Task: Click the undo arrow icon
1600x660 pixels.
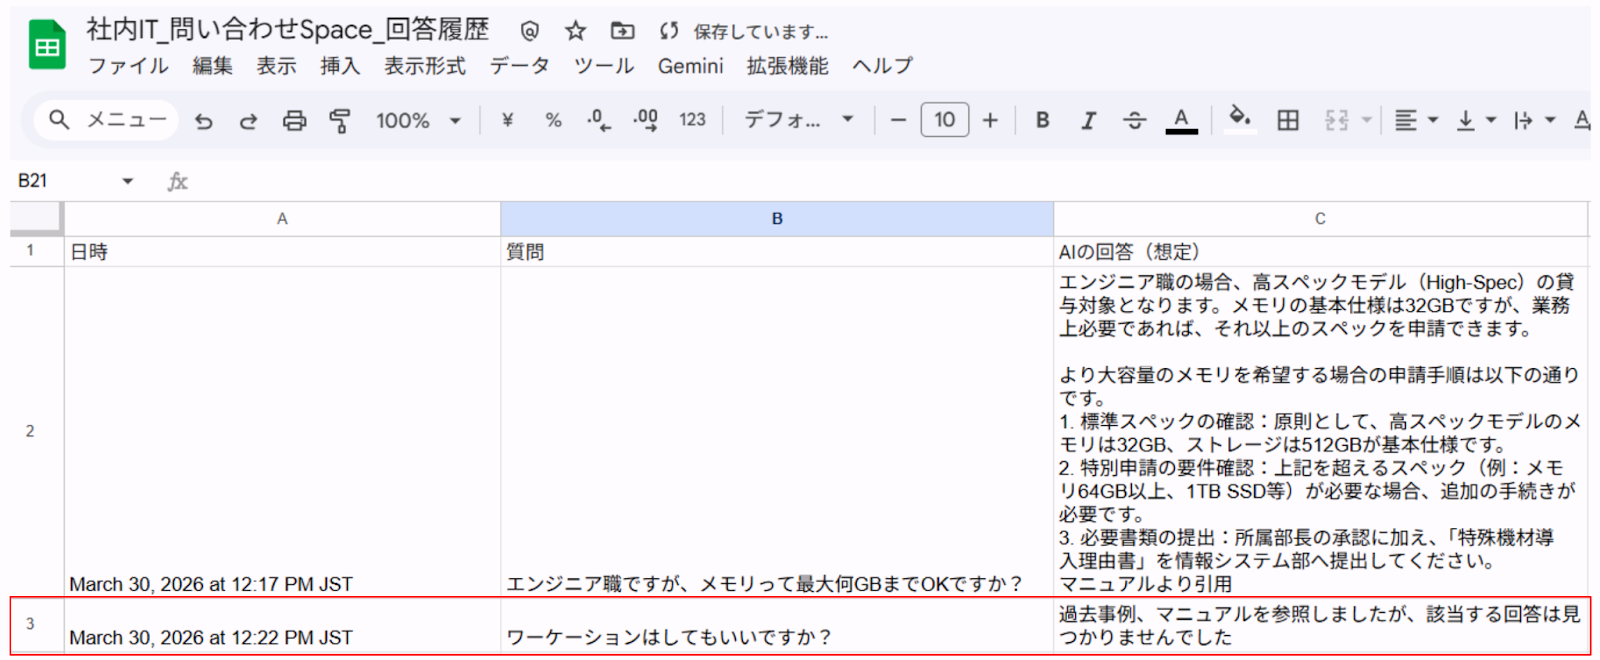Action: click(204, 121)
